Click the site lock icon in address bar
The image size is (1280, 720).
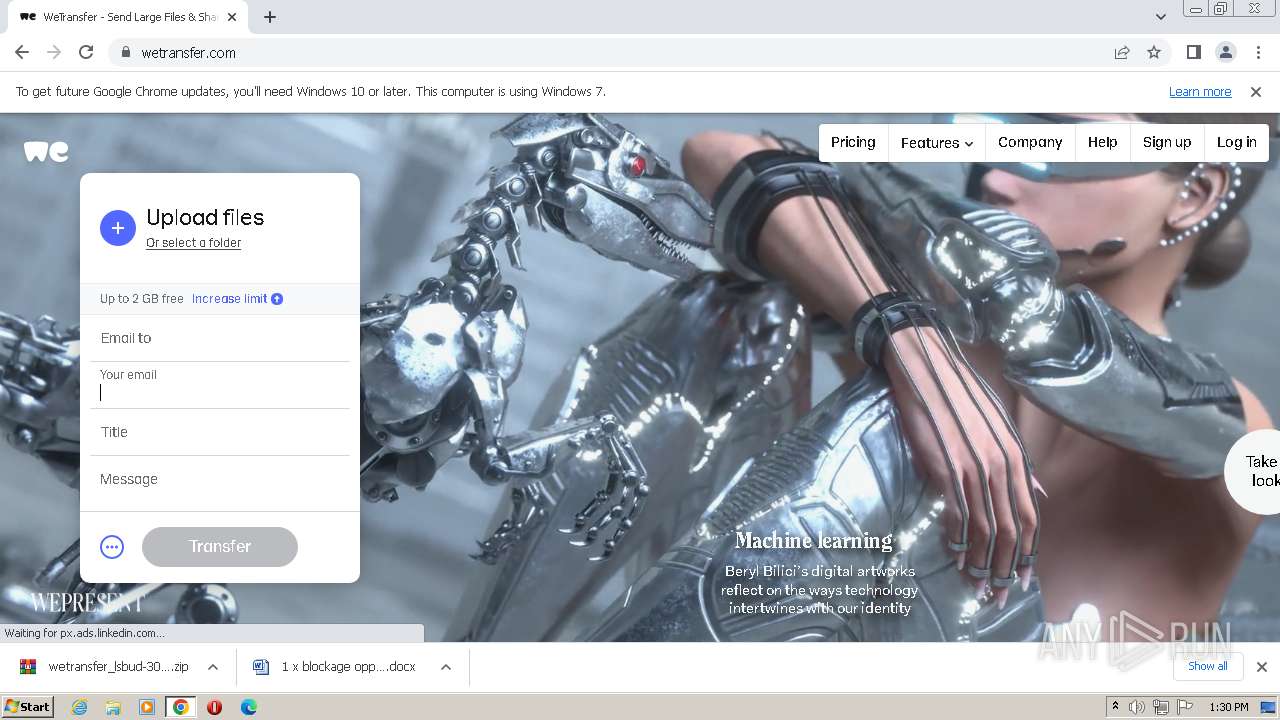click(126, 53)
